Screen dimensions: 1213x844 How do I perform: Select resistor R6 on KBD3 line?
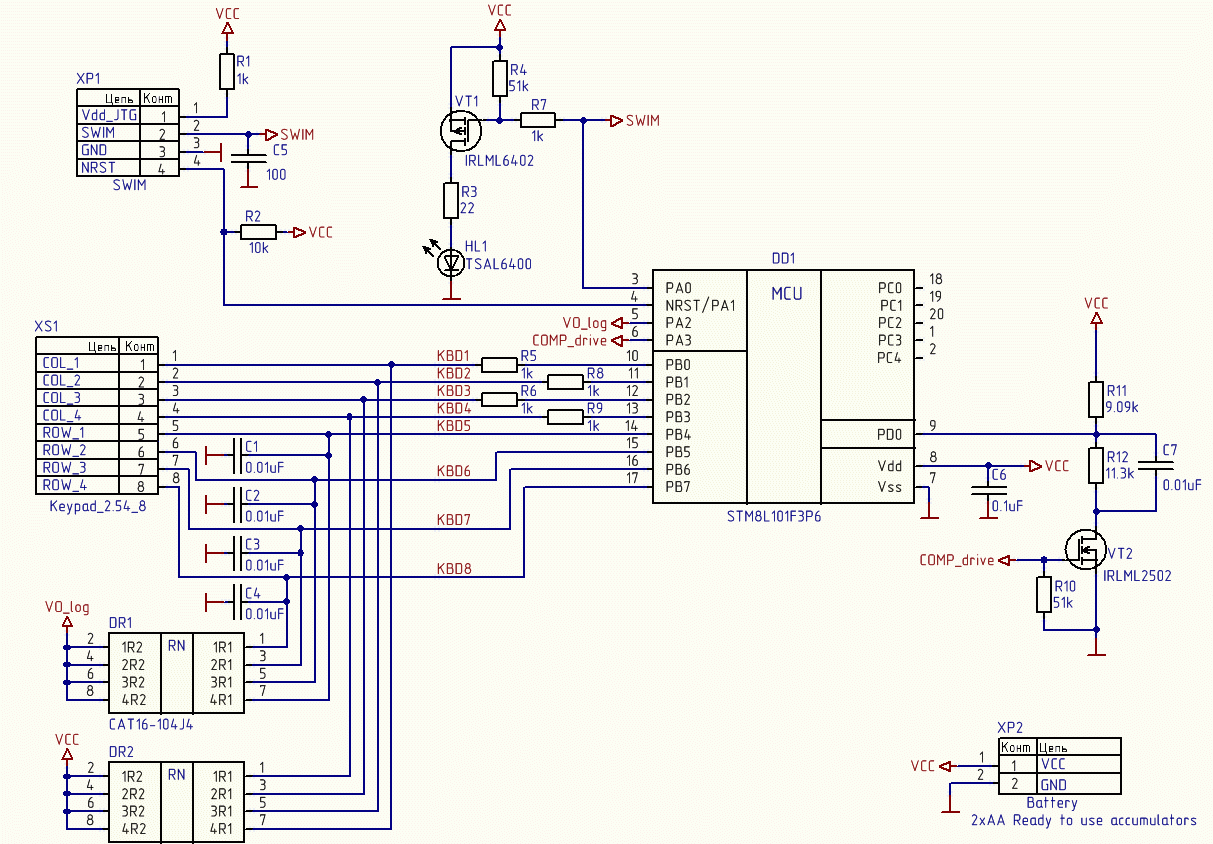[499, 399]
